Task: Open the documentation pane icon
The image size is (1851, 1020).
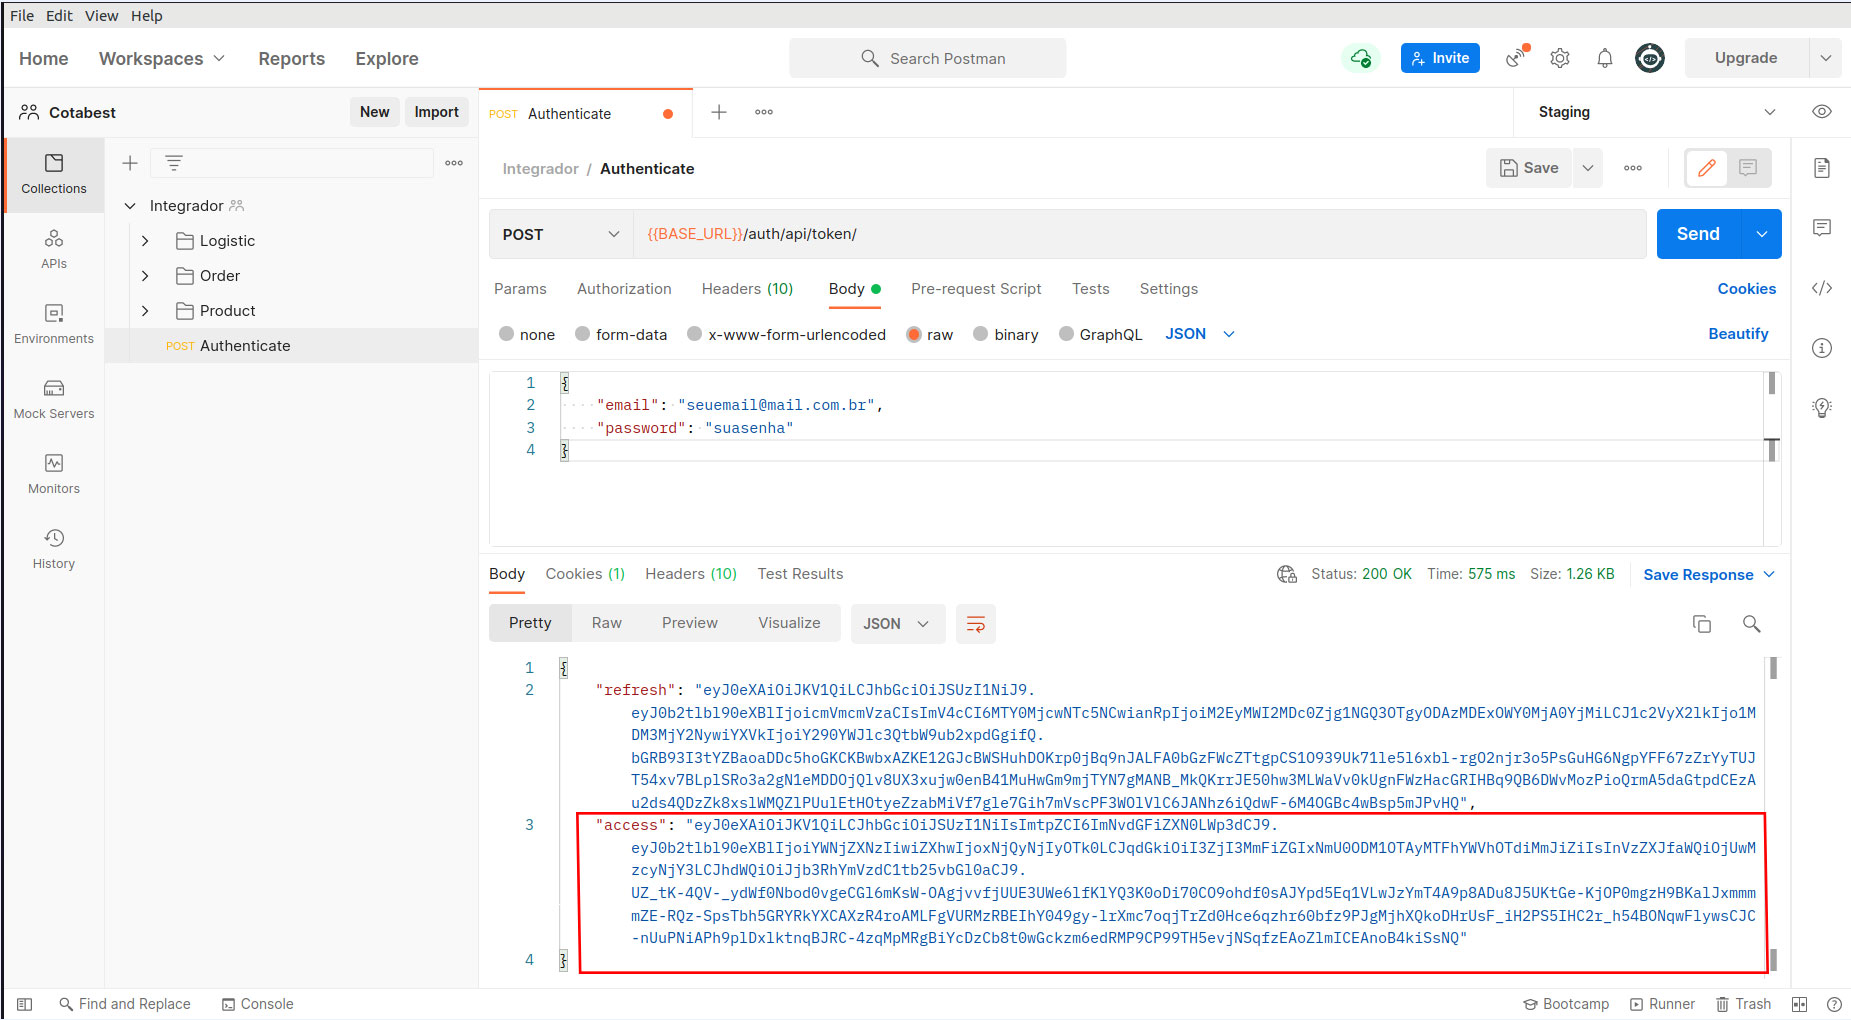Action: [1822, 168]
